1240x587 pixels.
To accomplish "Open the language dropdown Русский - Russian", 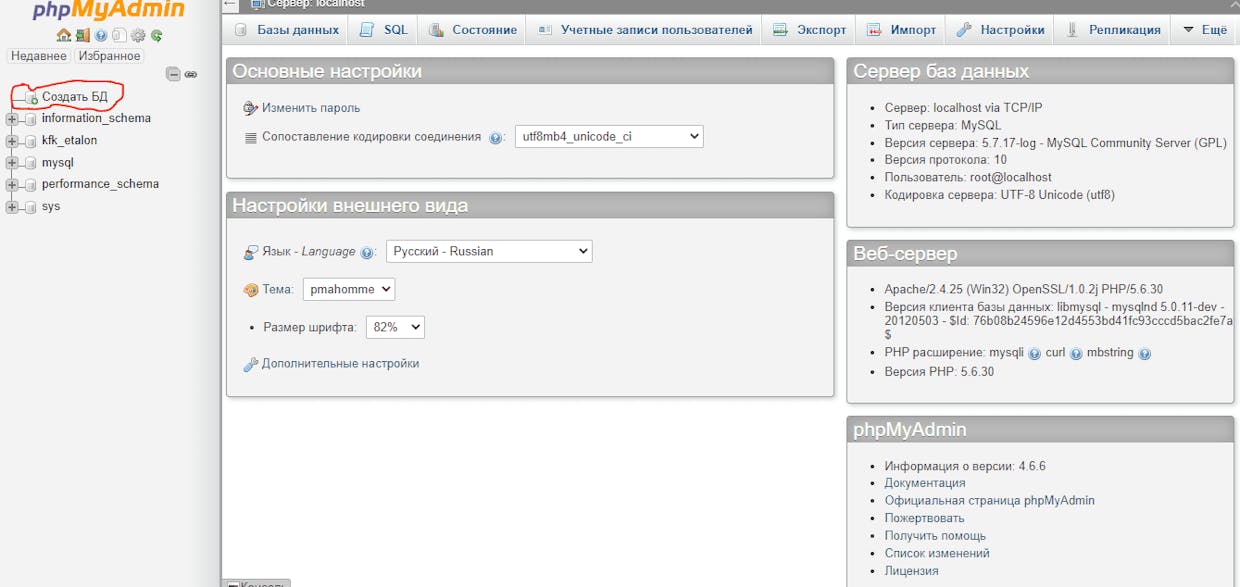I will pyautogui.click(x=489, y=252).
